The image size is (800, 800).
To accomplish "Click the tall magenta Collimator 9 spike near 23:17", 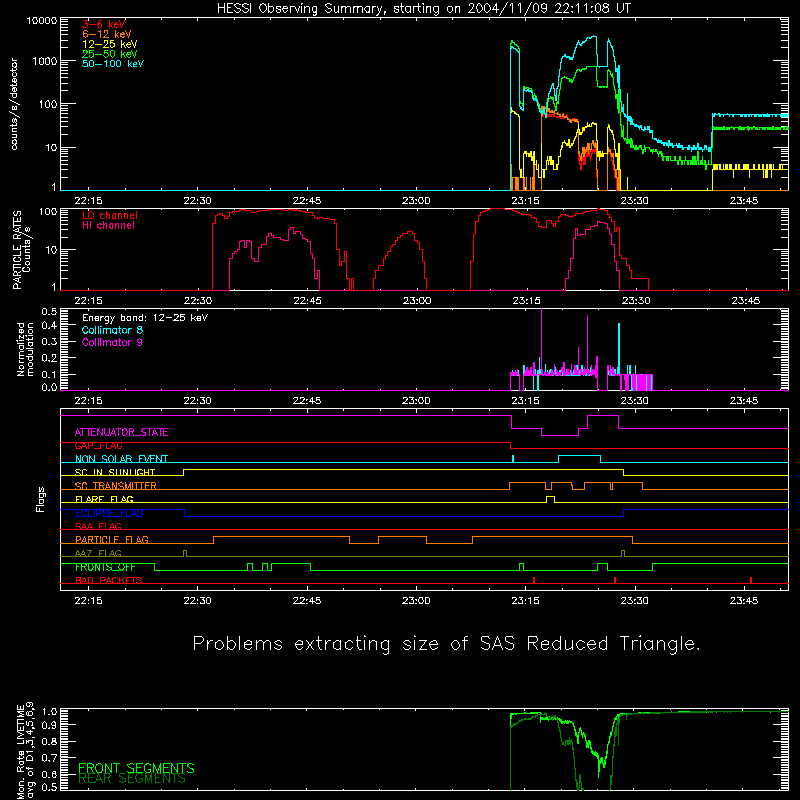I will pyautogui.click(x=541, y=342).
